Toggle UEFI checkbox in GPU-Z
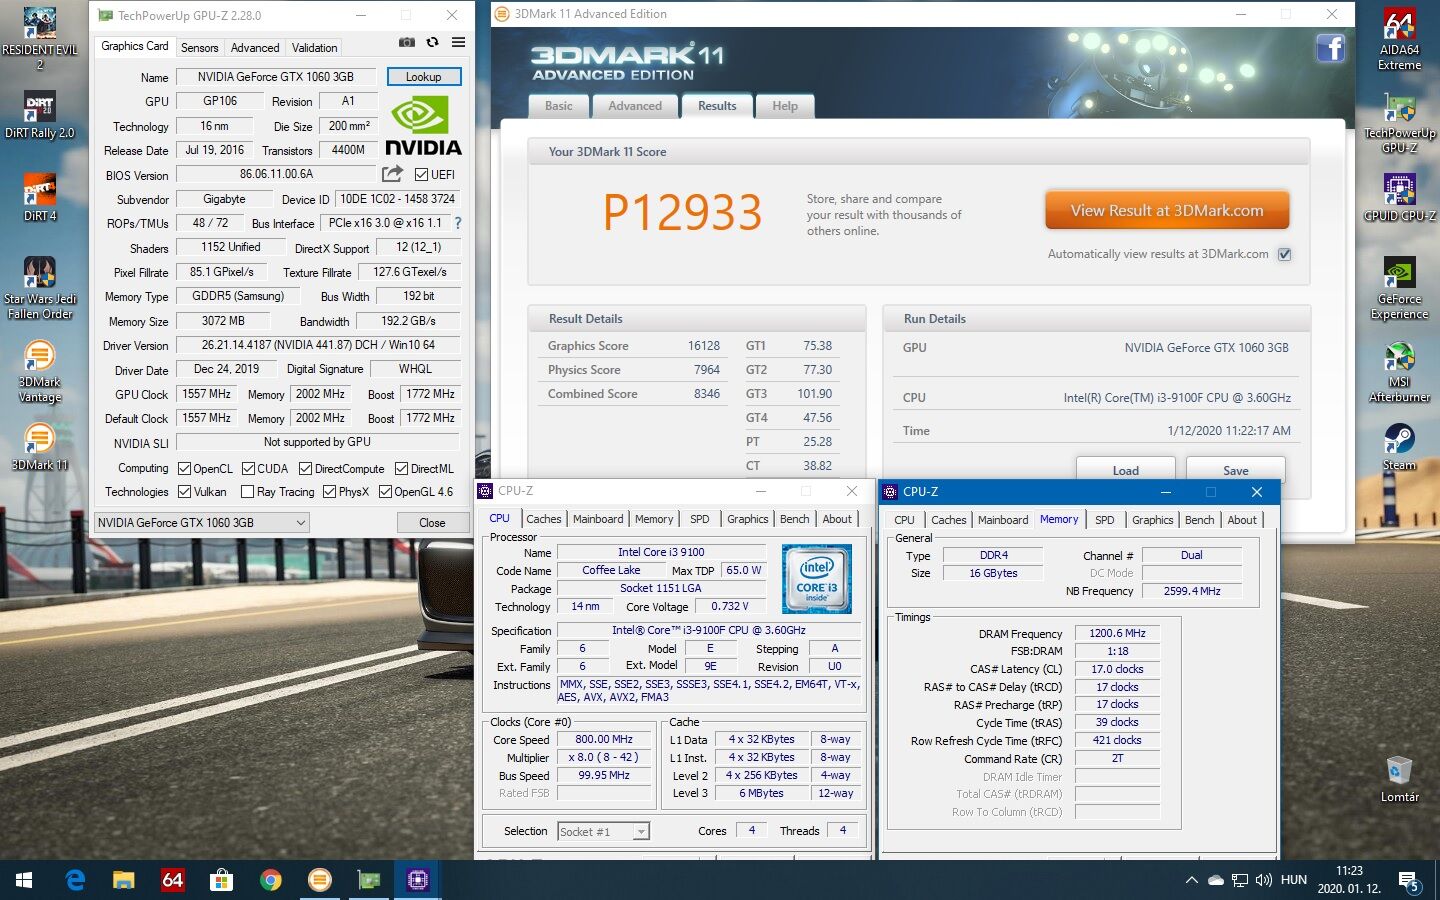 click(x=421, y=175)
